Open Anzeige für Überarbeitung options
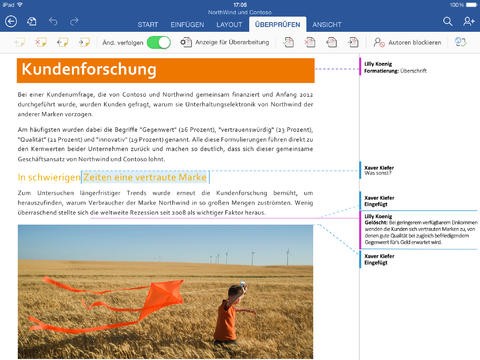This screenshot has height=360, width=480. tap(225, 42)
